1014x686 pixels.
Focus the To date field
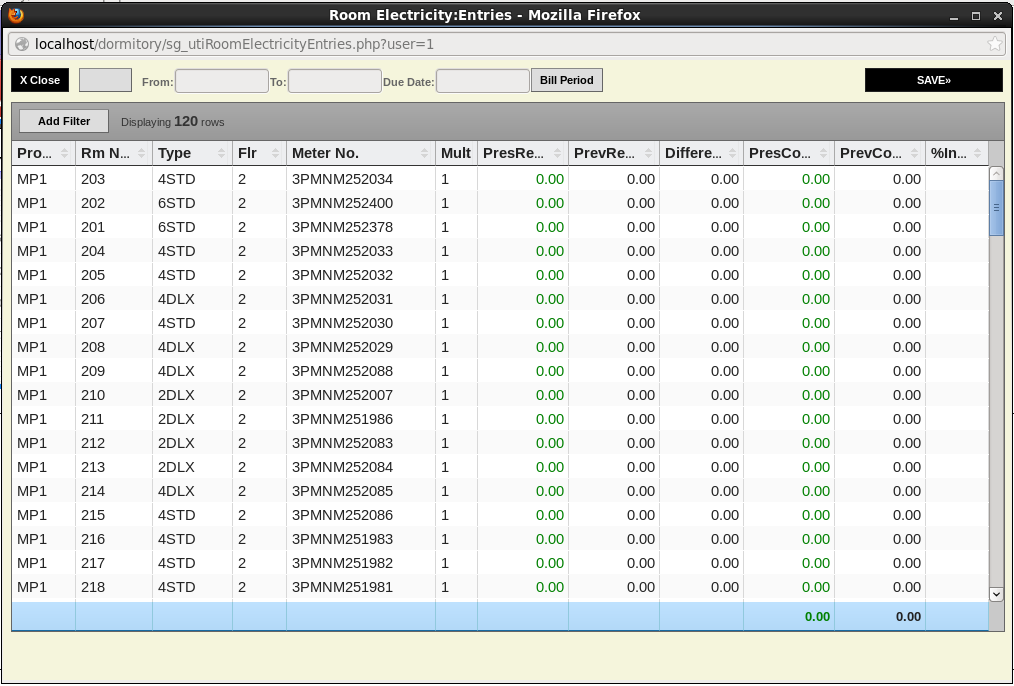pyautogui.click(x=334, y=81)
